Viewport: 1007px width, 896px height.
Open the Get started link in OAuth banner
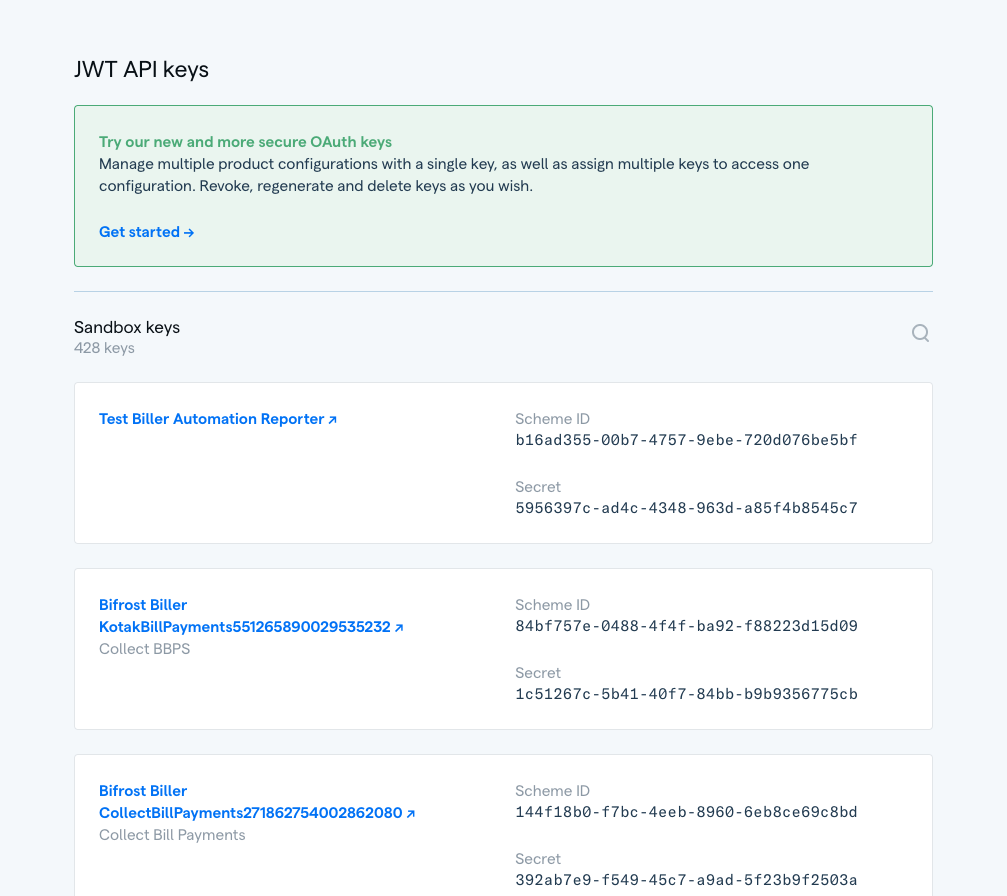click(x=146, y=232)
